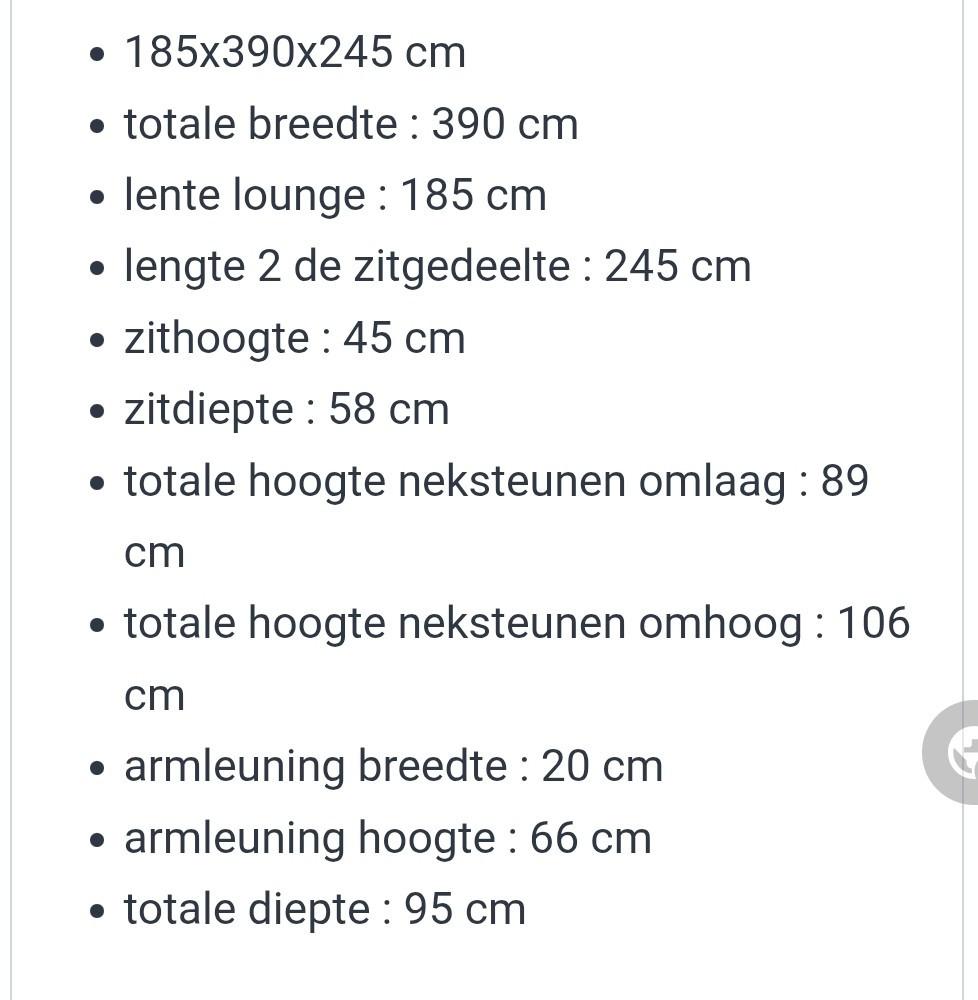Click the bullet before 'totale breedte'
This screenshot has width=978, height=1000.
97,126
